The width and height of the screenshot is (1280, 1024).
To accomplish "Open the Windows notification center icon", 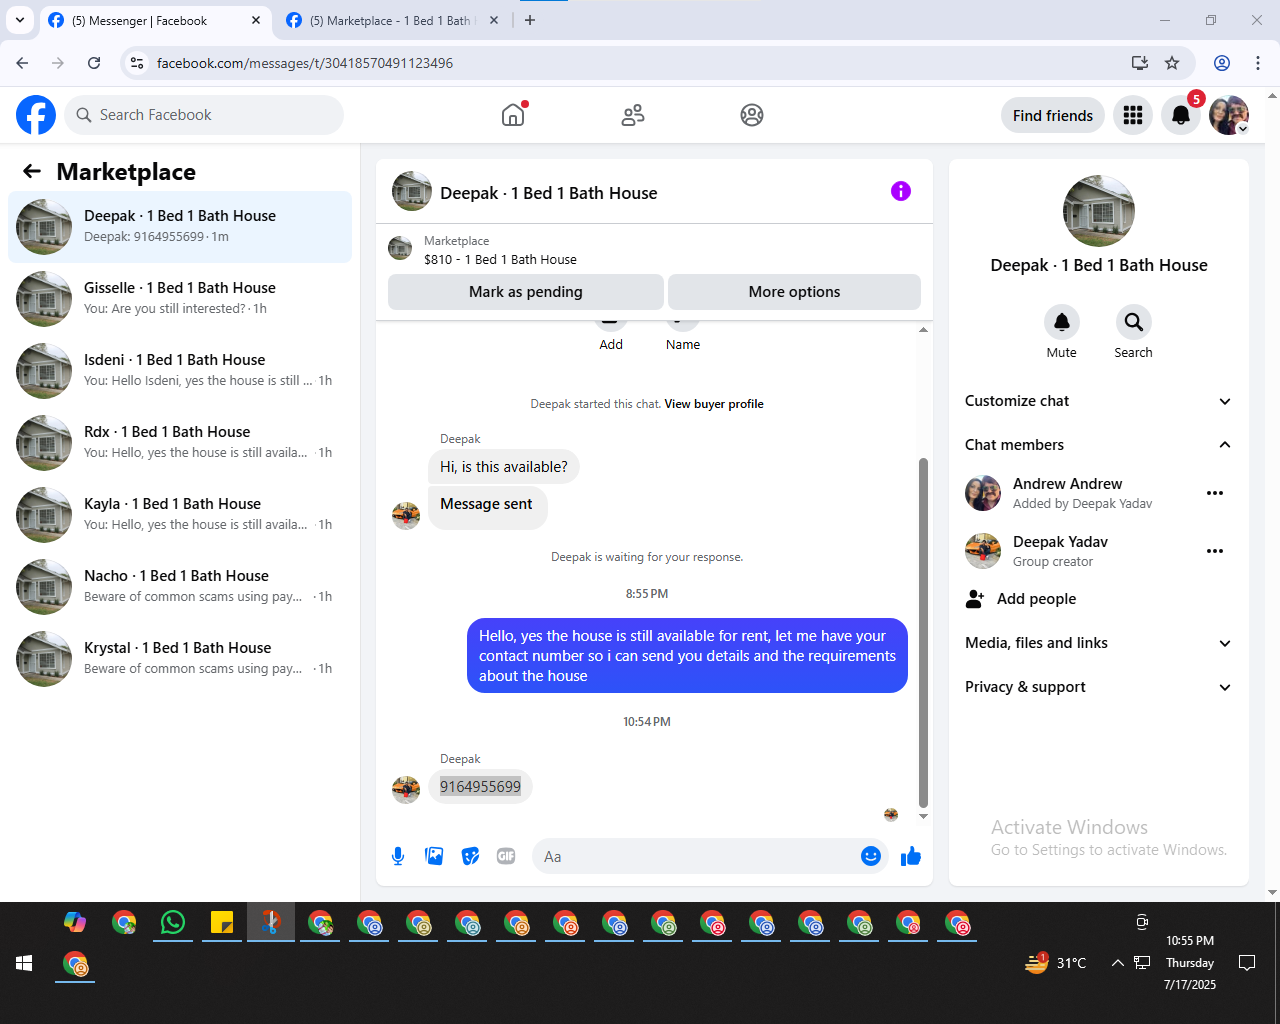I will coord(1247,963).
